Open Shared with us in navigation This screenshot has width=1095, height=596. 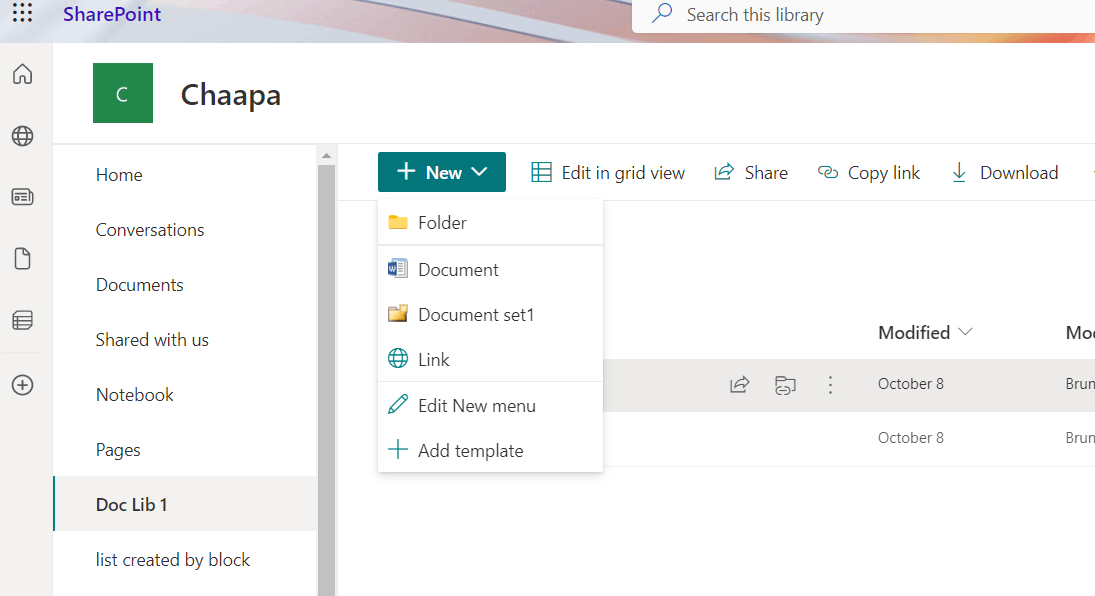(152, 340)
